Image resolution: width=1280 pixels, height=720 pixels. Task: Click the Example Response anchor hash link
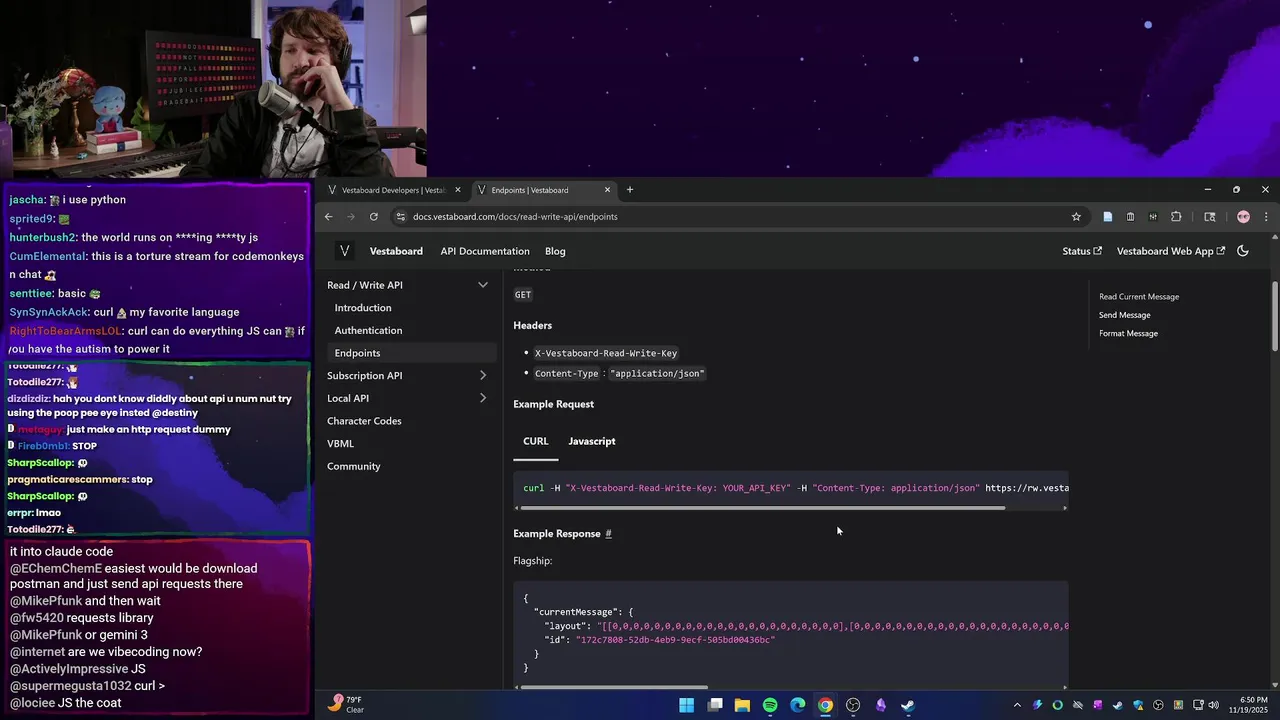coord(608,534)
